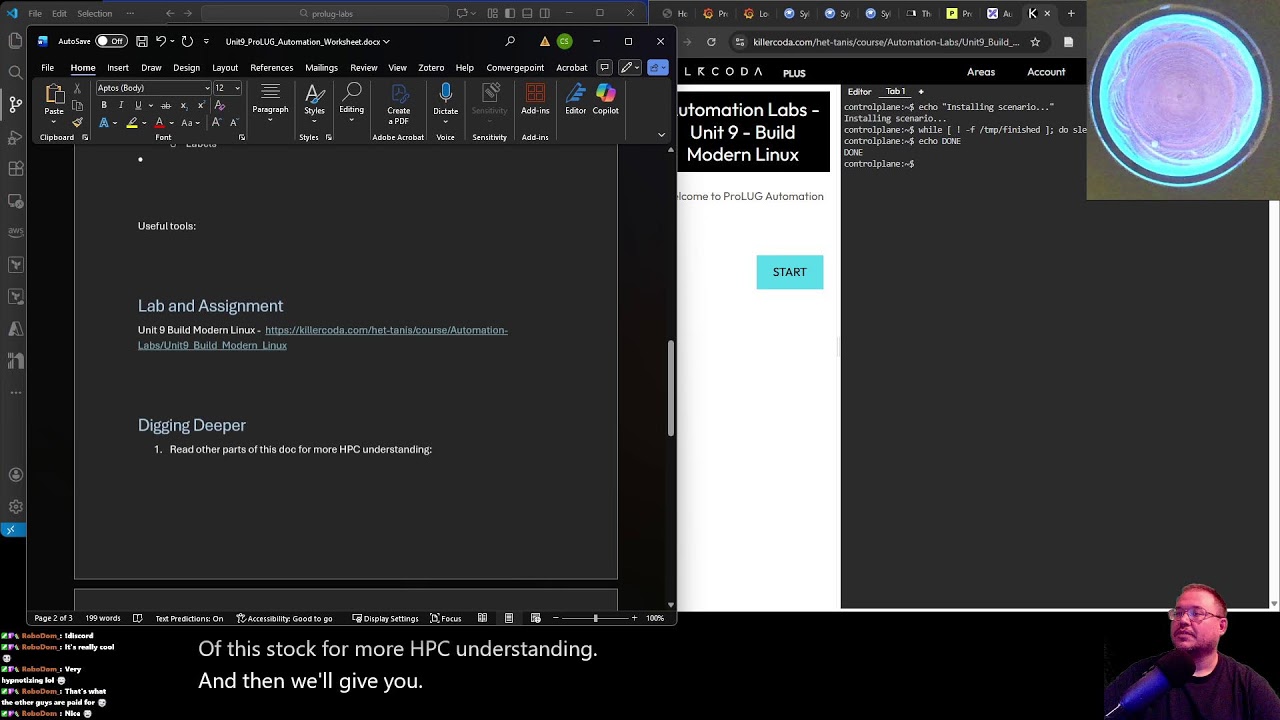Click the VS Code settings gear icon
1280x720 pixels.
pyautogui.click(x=15, y=507)
